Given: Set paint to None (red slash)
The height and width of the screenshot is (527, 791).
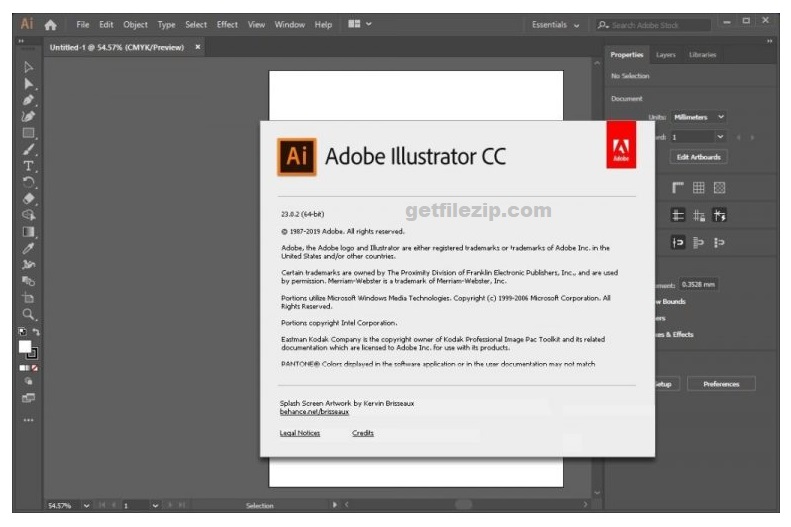Looking at the screenshot, I should tap(35, 368).
